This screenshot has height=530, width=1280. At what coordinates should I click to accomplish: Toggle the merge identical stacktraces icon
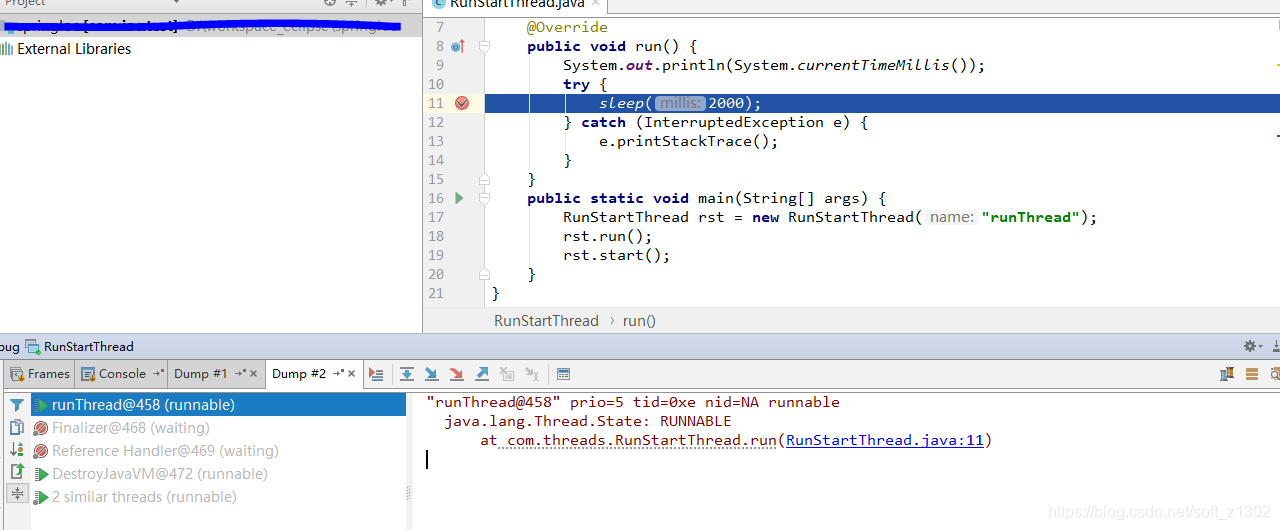tap(17, 494)
